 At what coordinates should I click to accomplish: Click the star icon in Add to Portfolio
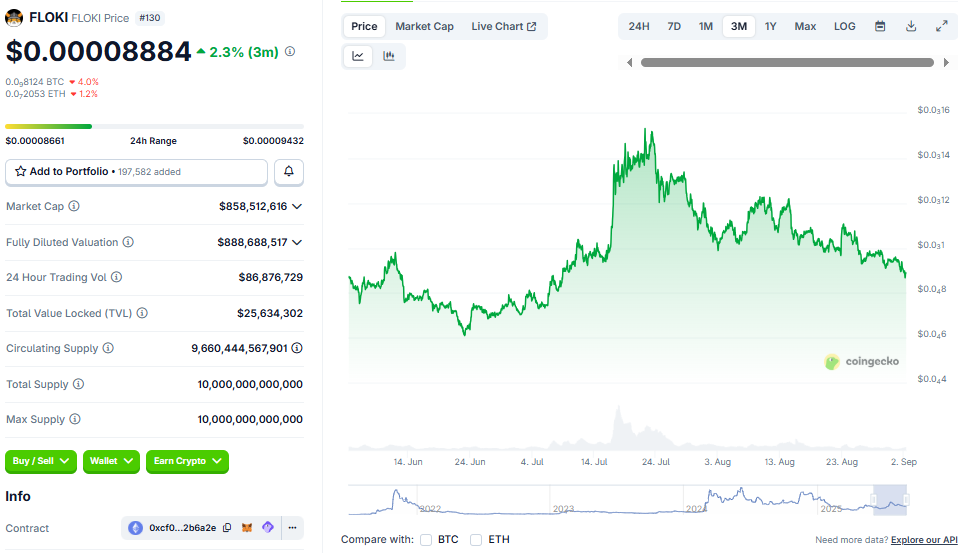click(20, 171)
